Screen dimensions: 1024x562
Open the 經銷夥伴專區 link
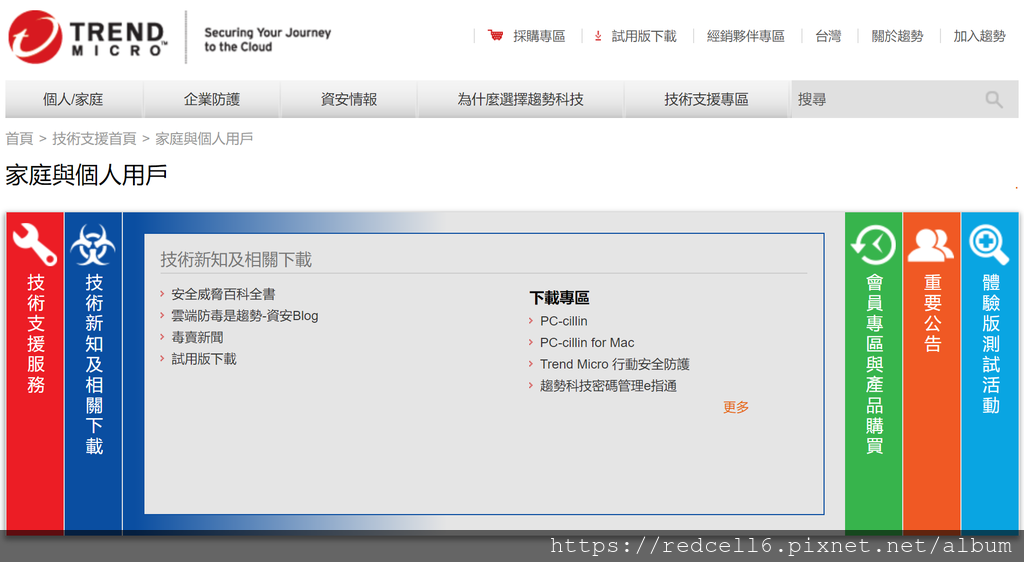[746, 36]
